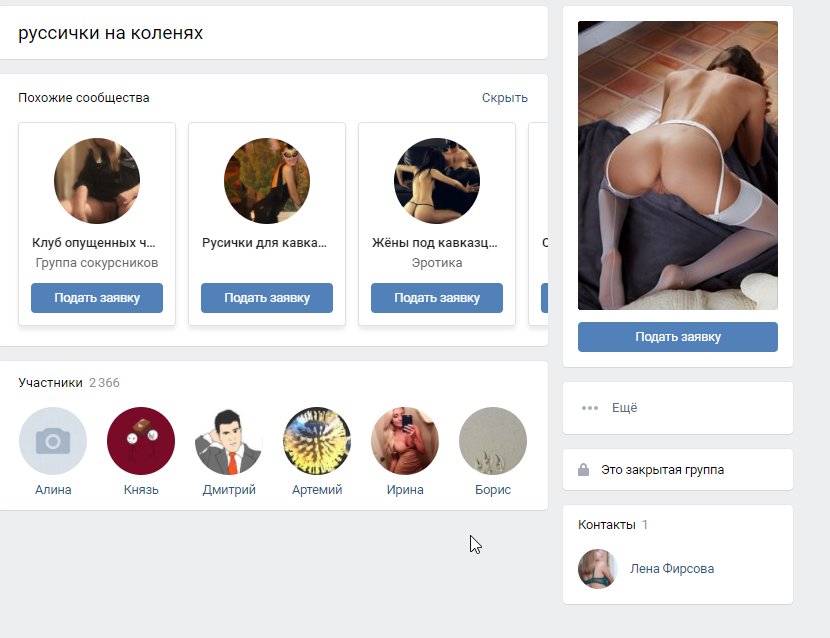Open Артемий's profile picture
Image resolution: width=830 pixels, height=638 pixels.
click(x=317, y=441)
